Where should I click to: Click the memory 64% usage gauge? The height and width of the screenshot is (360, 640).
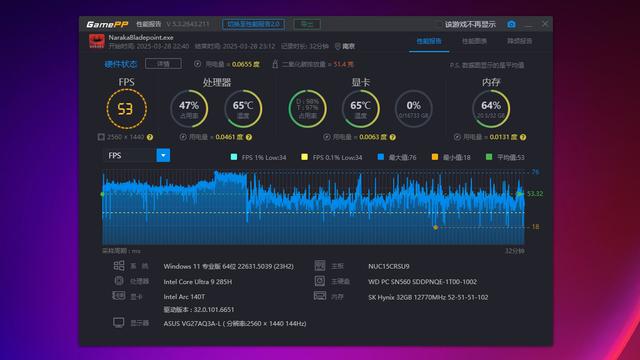[x=491, y=109]
